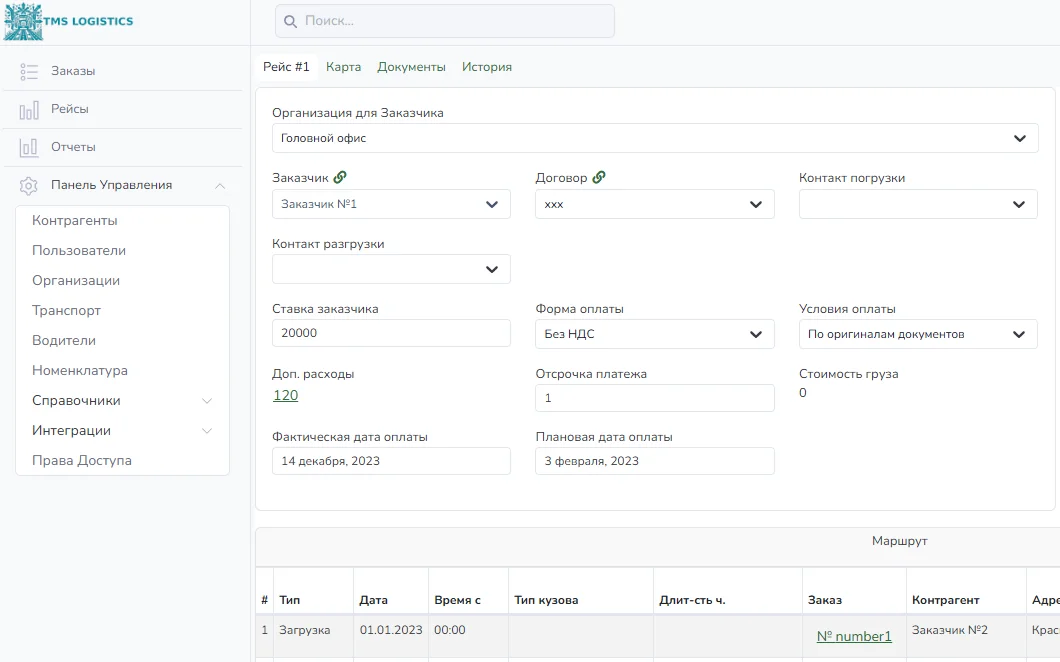Click the Панель Управления gear icon
This screenshot has height=662, width=1060.
point(29,185)
